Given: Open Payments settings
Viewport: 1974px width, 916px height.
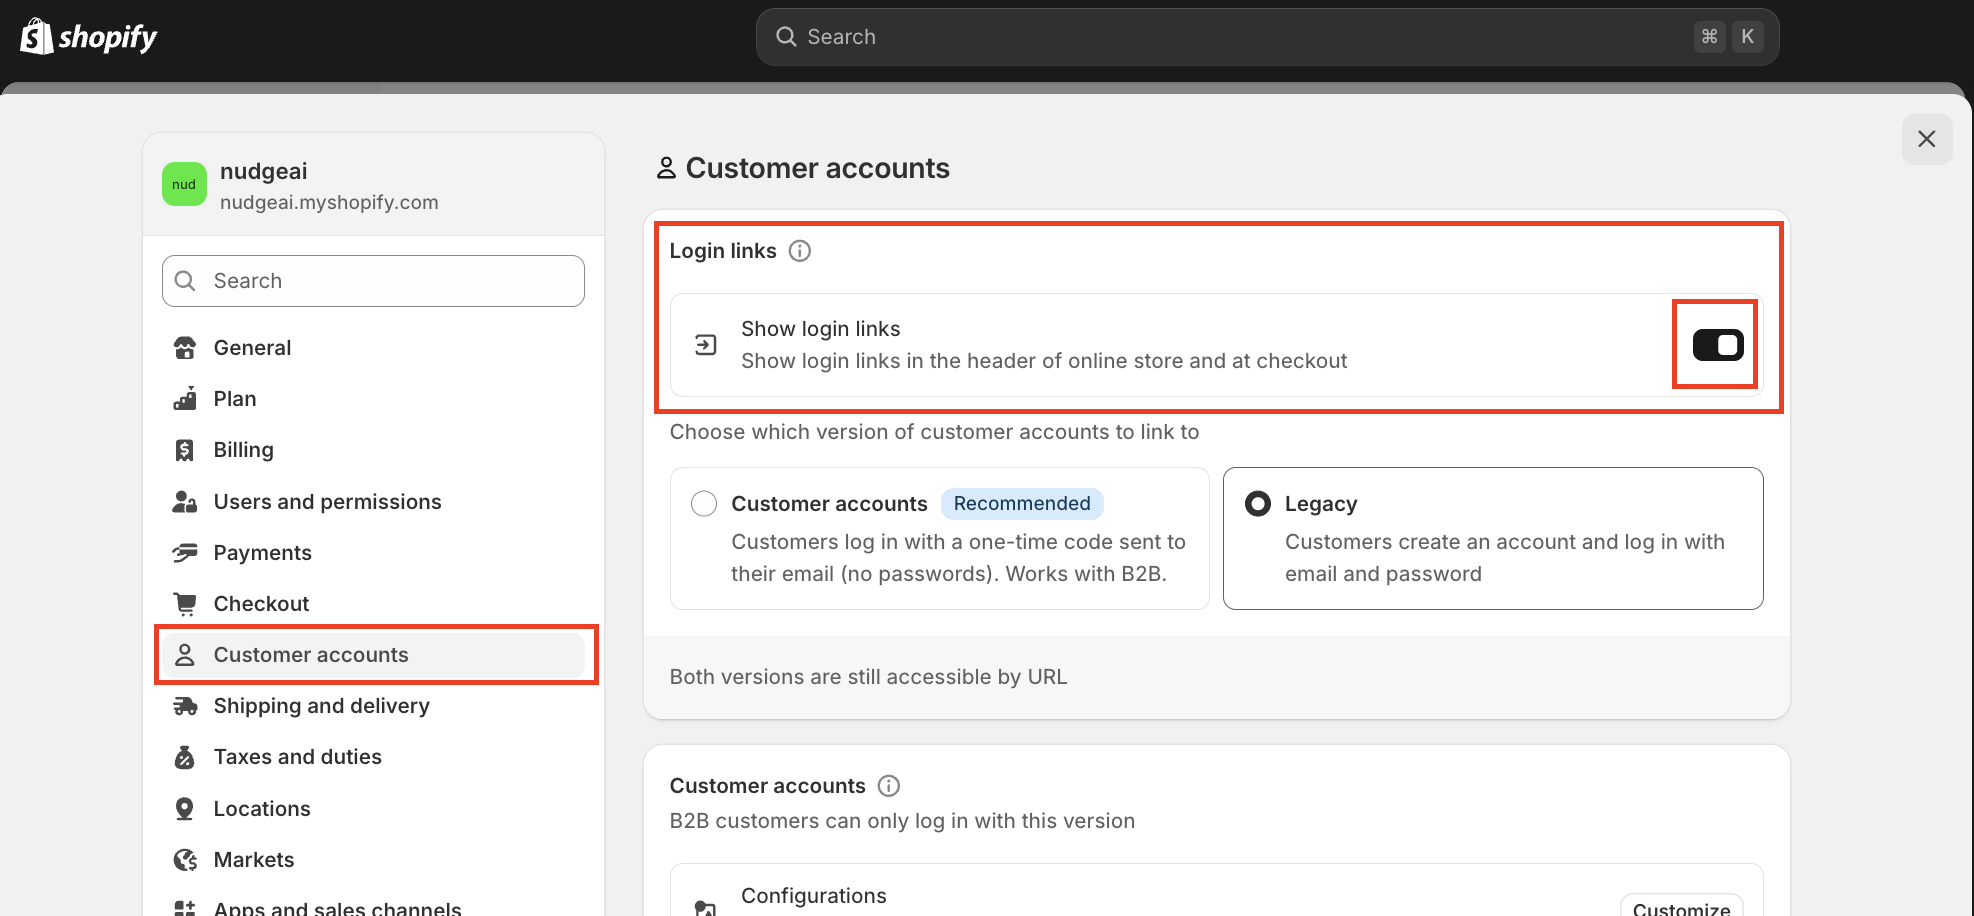Looking at the screenshot, I should [x=374, y=553].
